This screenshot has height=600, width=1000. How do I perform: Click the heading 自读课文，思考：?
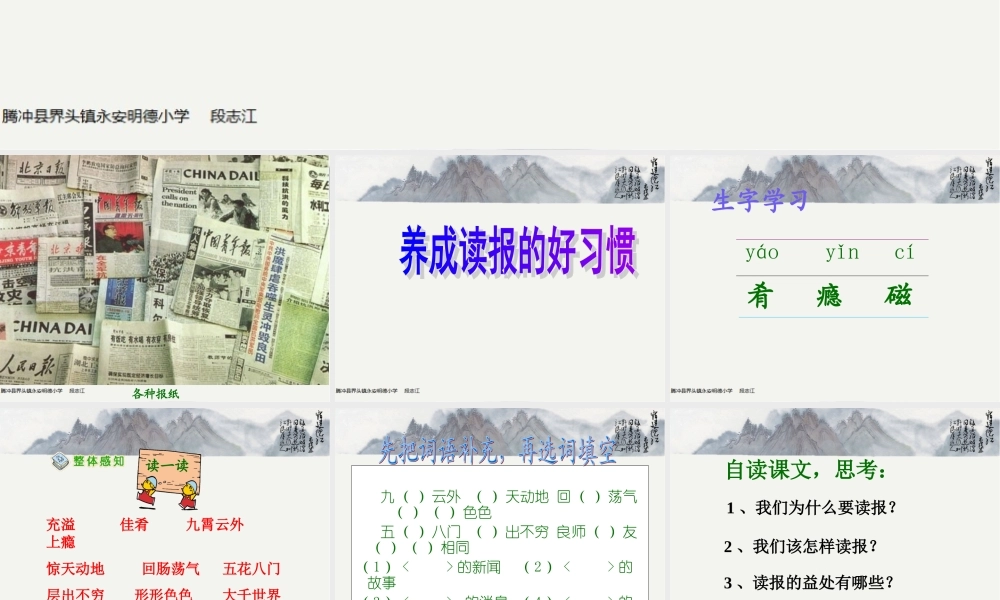click(x=806, y=470)
